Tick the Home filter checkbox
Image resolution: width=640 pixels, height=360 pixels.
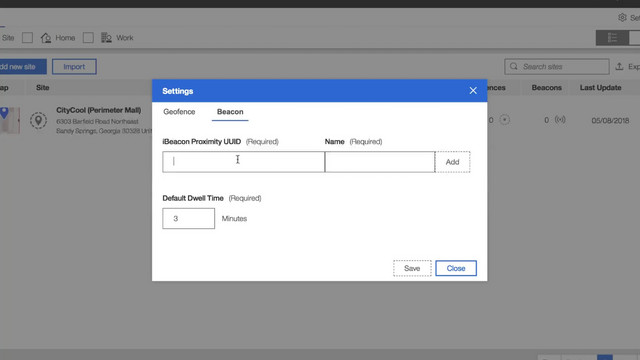point(27,38)
